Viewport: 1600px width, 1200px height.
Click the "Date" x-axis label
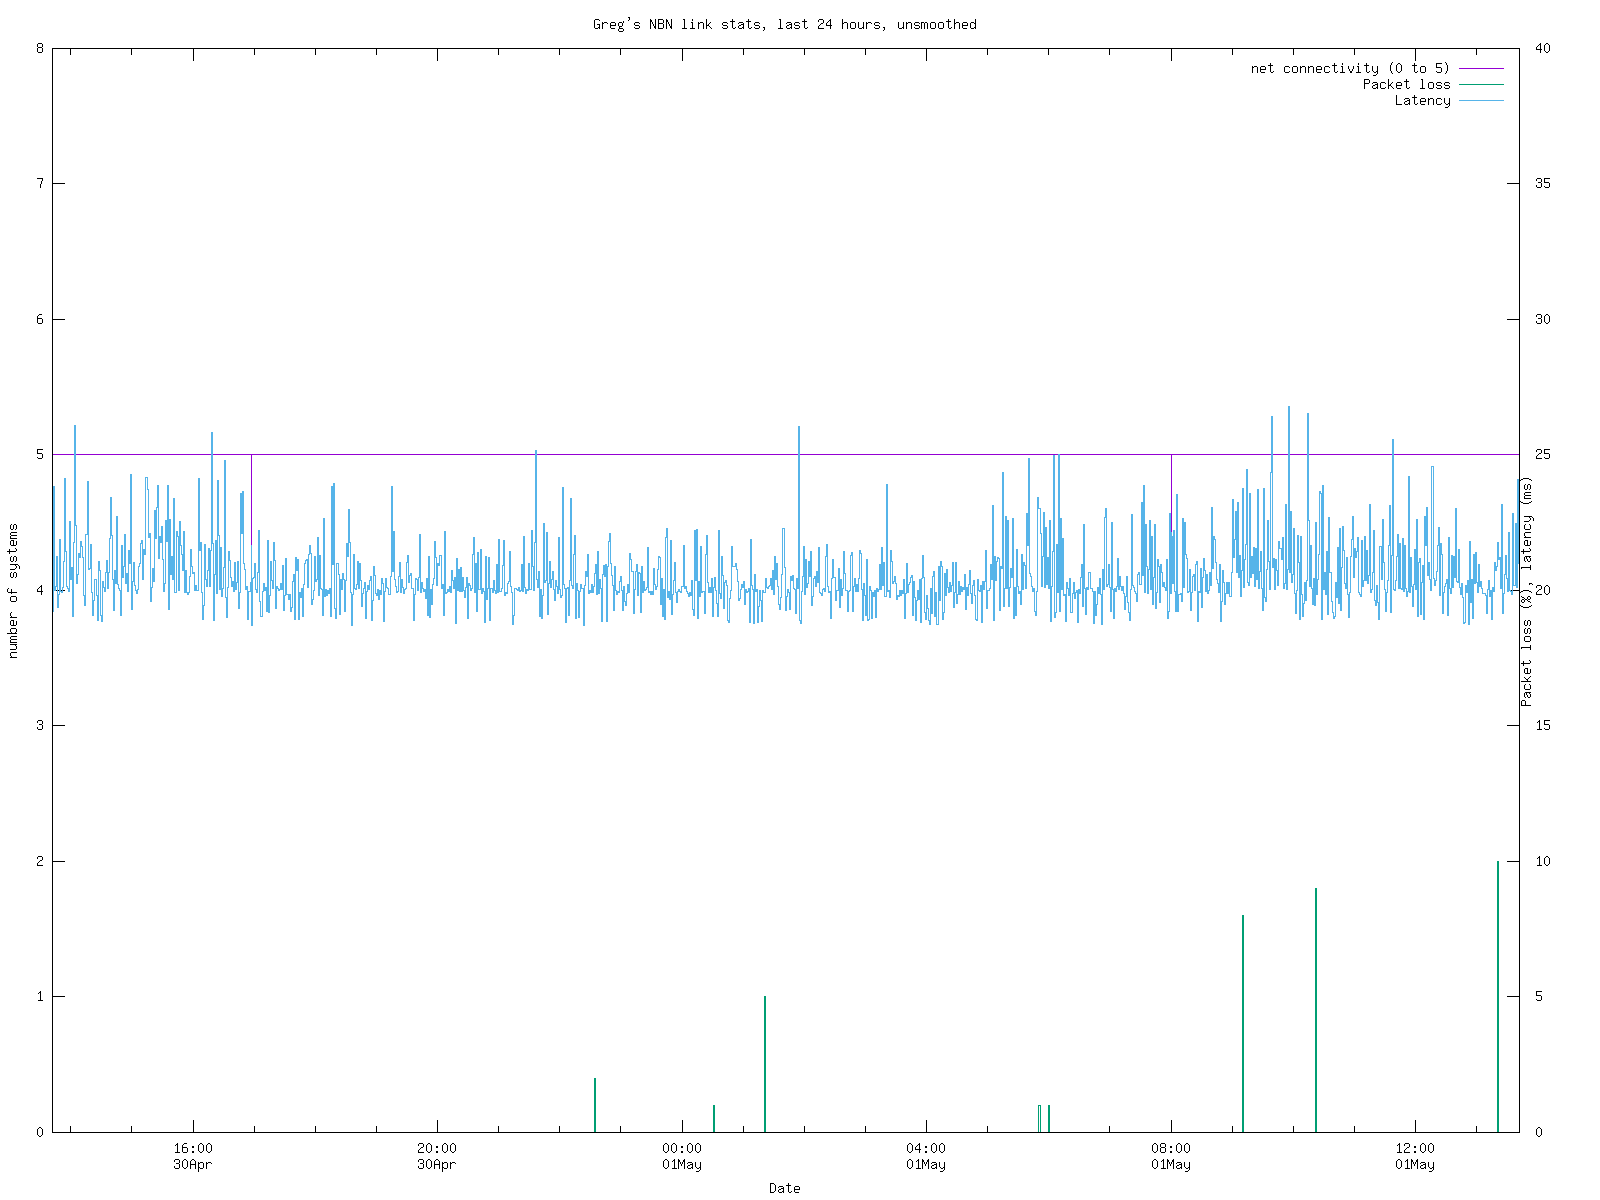tap(784, 1188)
